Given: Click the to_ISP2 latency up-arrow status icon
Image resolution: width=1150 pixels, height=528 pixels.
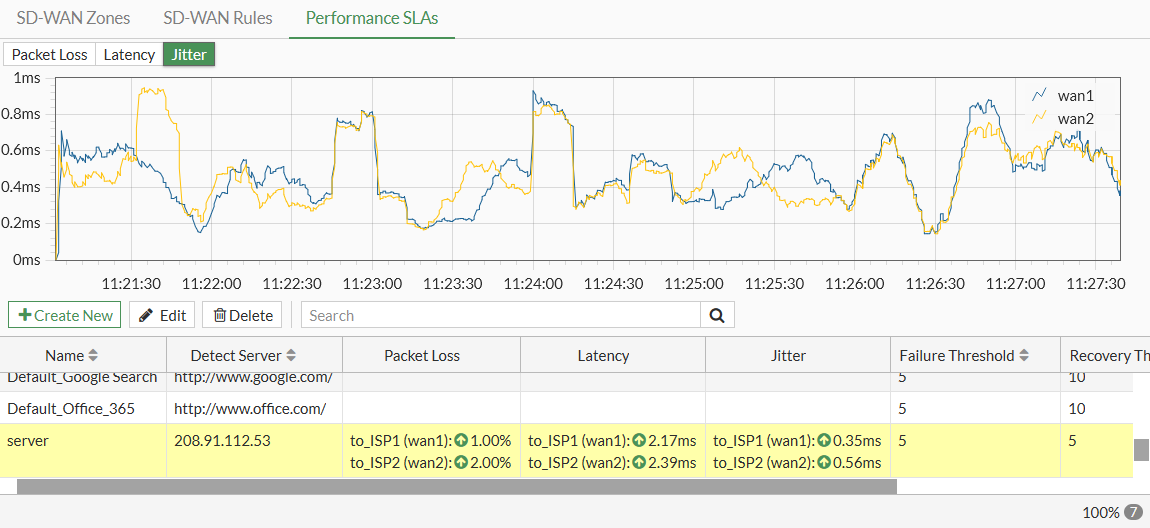Looking at the screenshot, I should coord(639,463).
